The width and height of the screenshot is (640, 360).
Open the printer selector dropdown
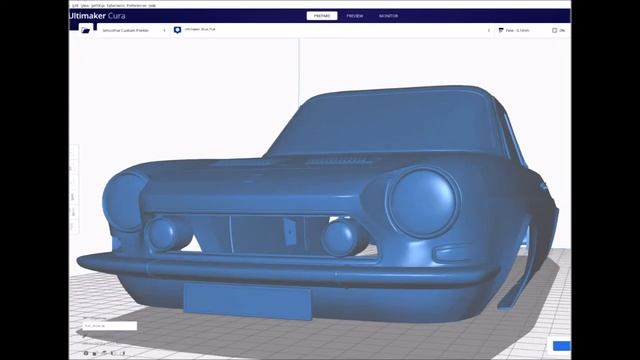[x=133, y=30]
